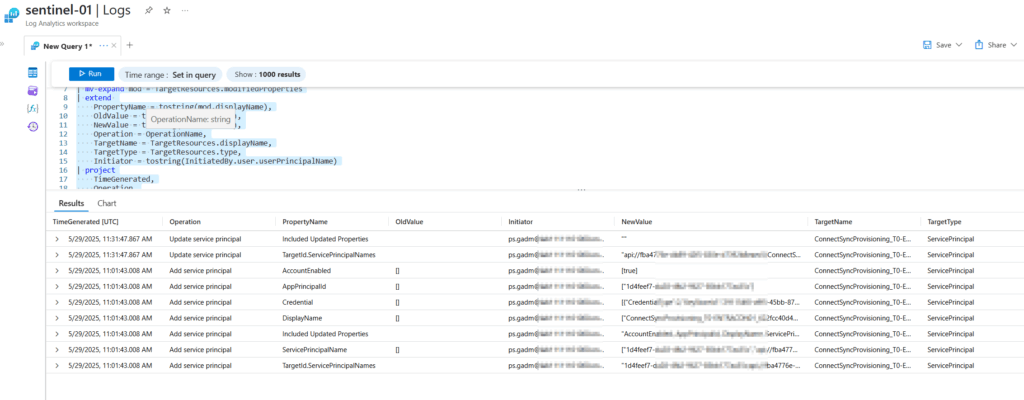Image resolution: width=1024 pixels, height=400 pixels.
Task: Open the Query history clock icon
Action: coord(33,126)
